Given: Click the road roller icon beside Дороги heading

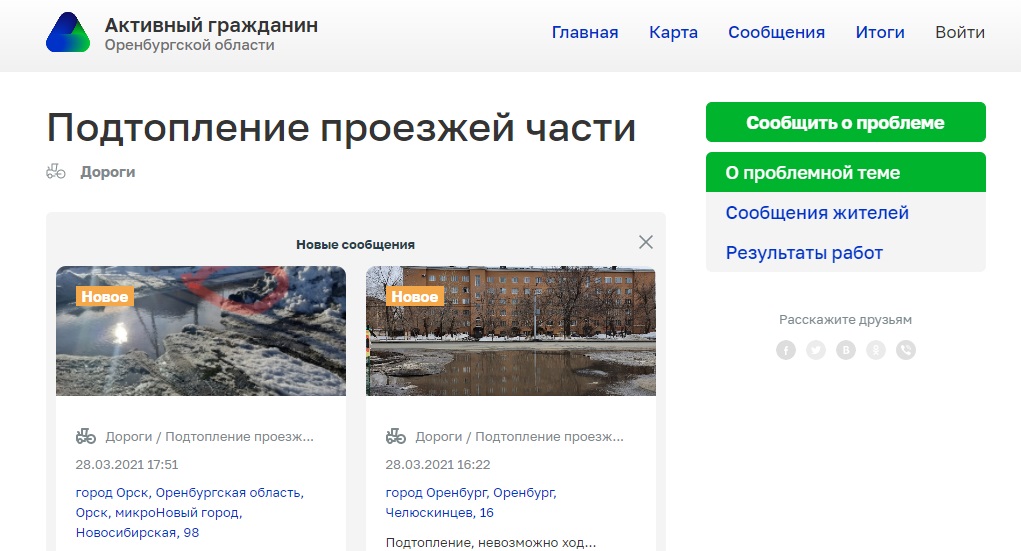Looking at the screenshot, I should [56, 172].
